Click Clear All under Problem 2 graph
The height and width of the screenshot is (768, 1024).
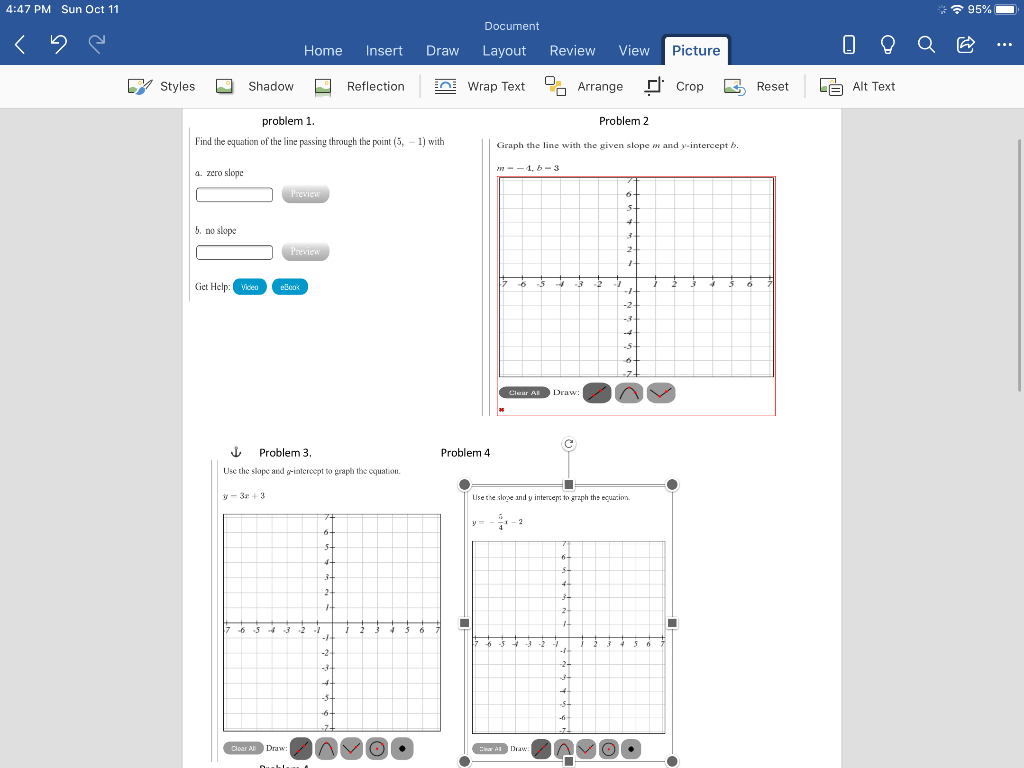524,392
